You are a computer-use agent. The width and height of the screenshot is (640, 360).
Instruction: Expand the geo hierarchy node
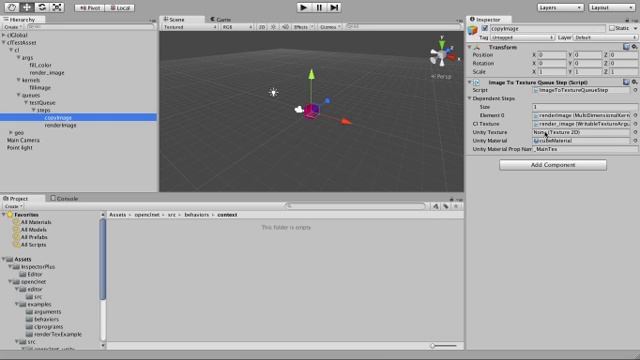[11, 133]
